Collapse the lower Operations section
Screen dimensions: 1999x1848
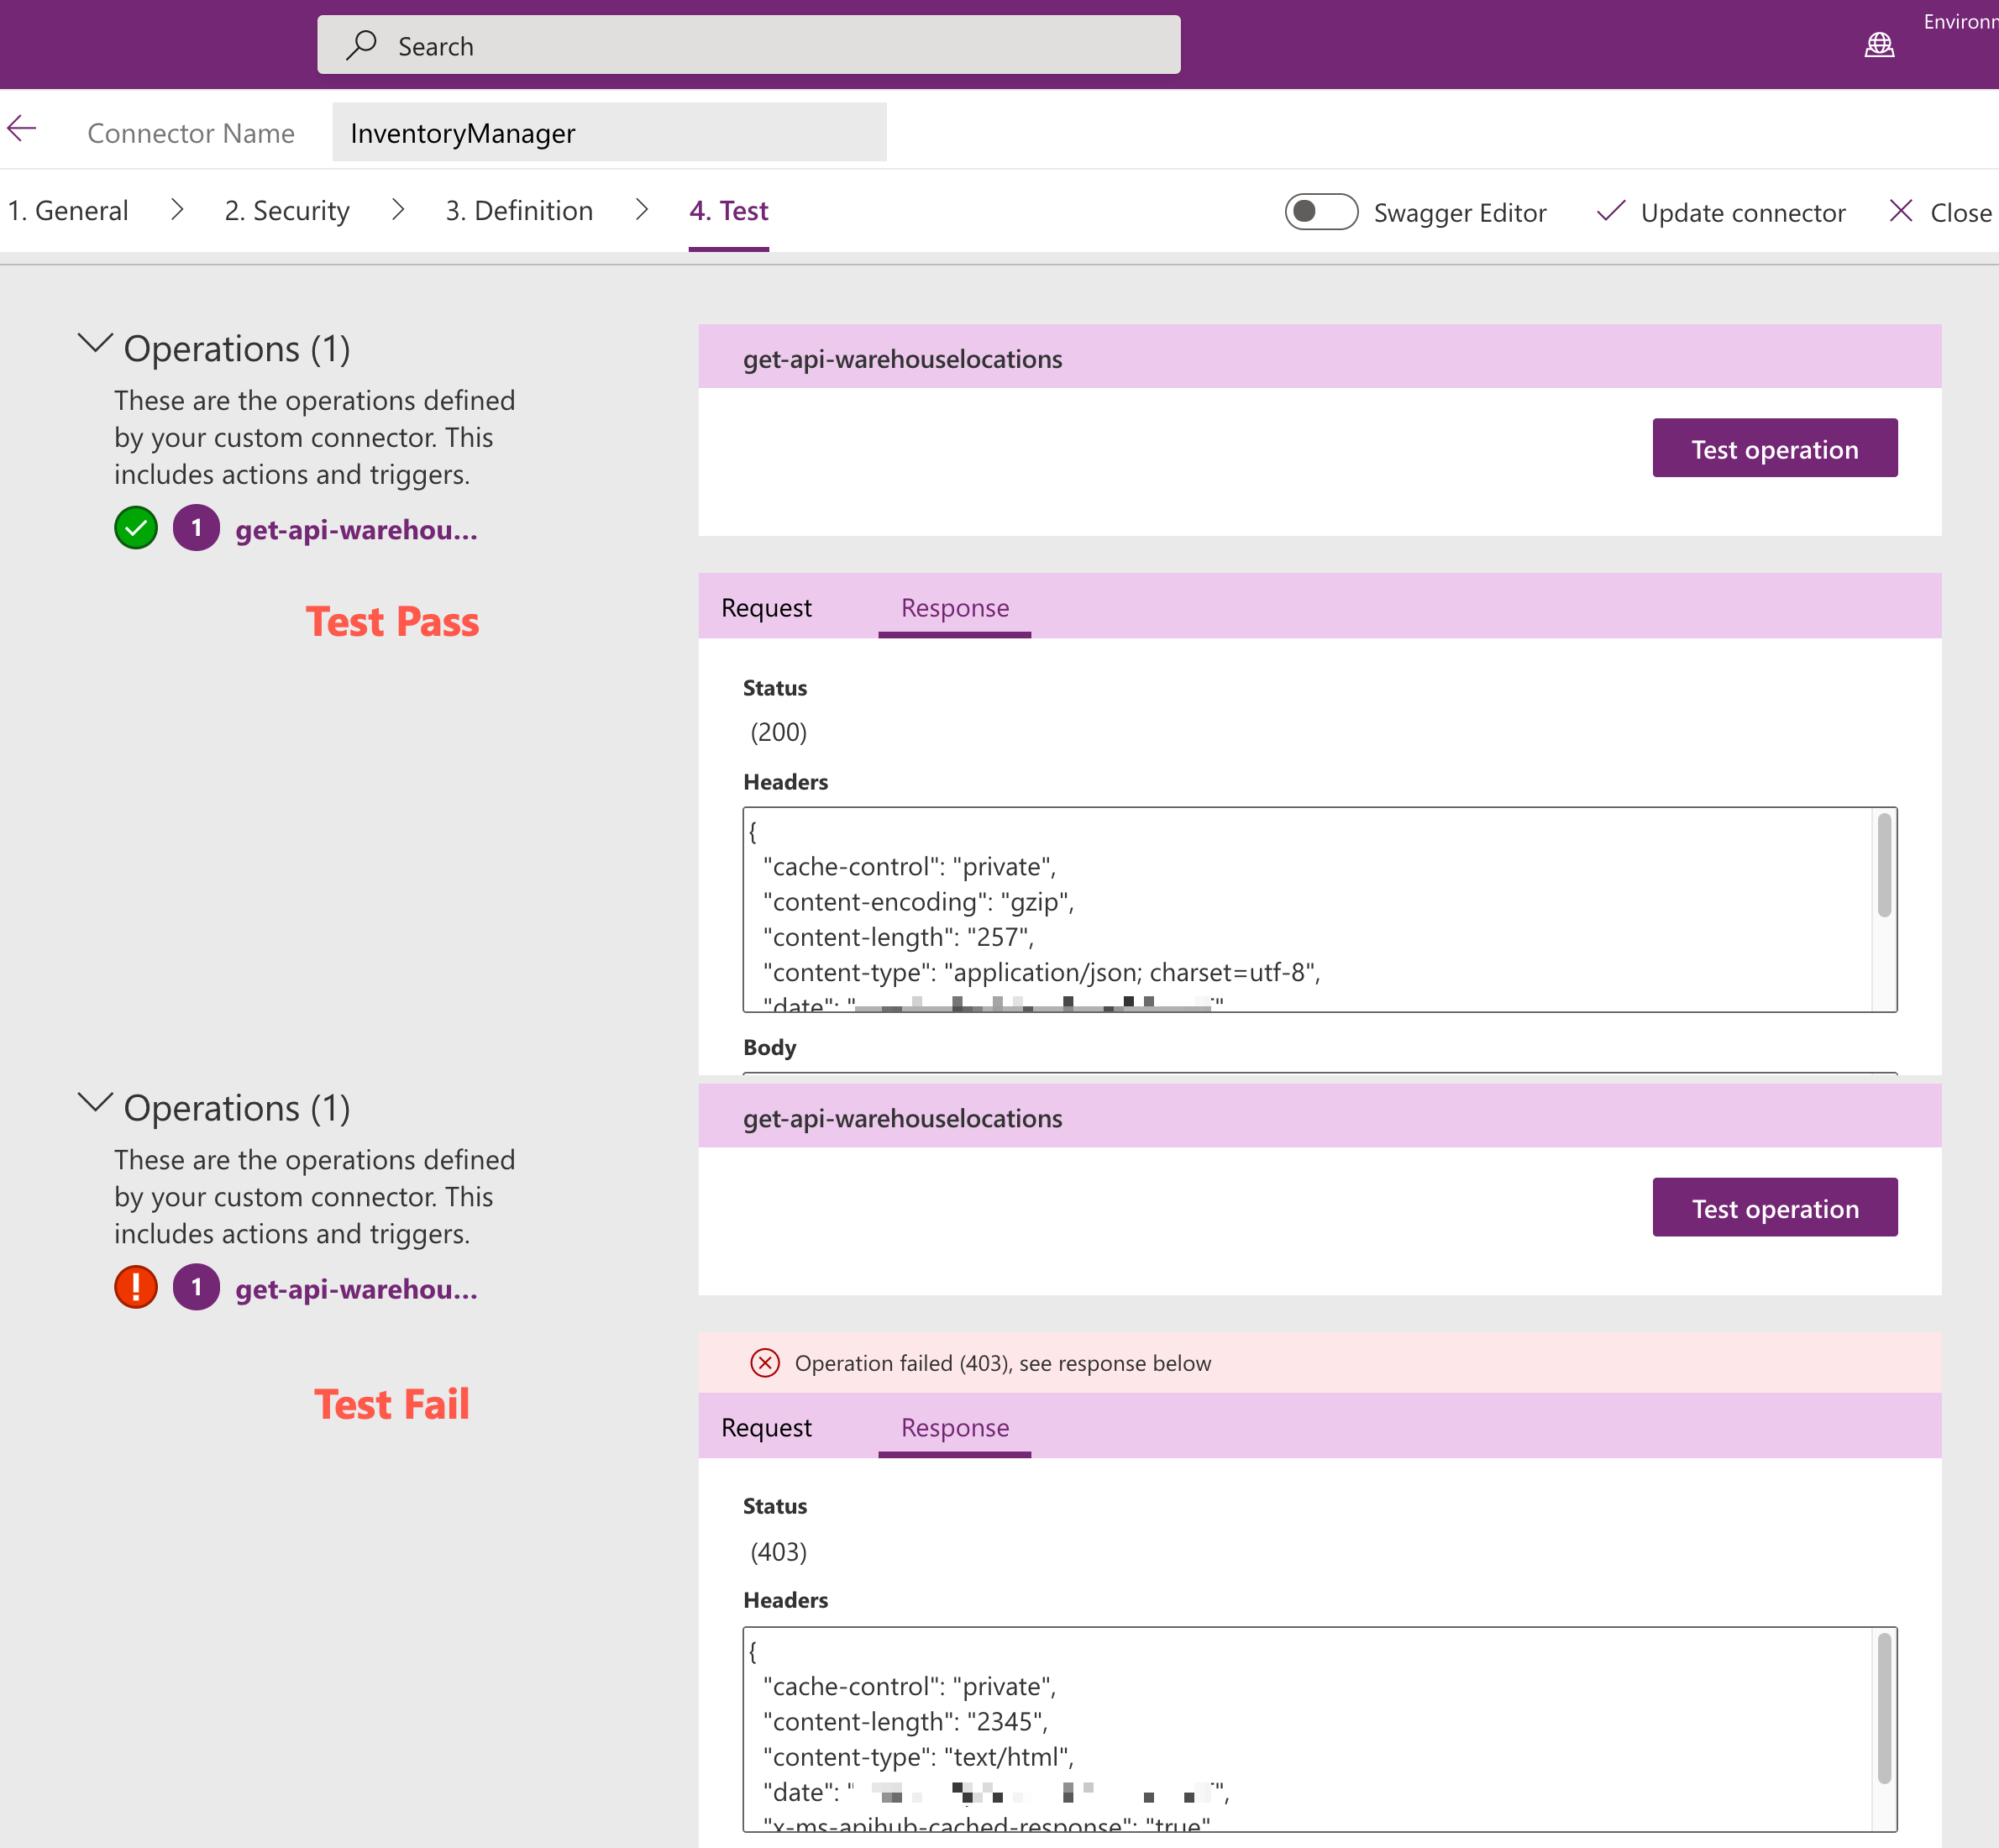click(x=95, y=1103)
